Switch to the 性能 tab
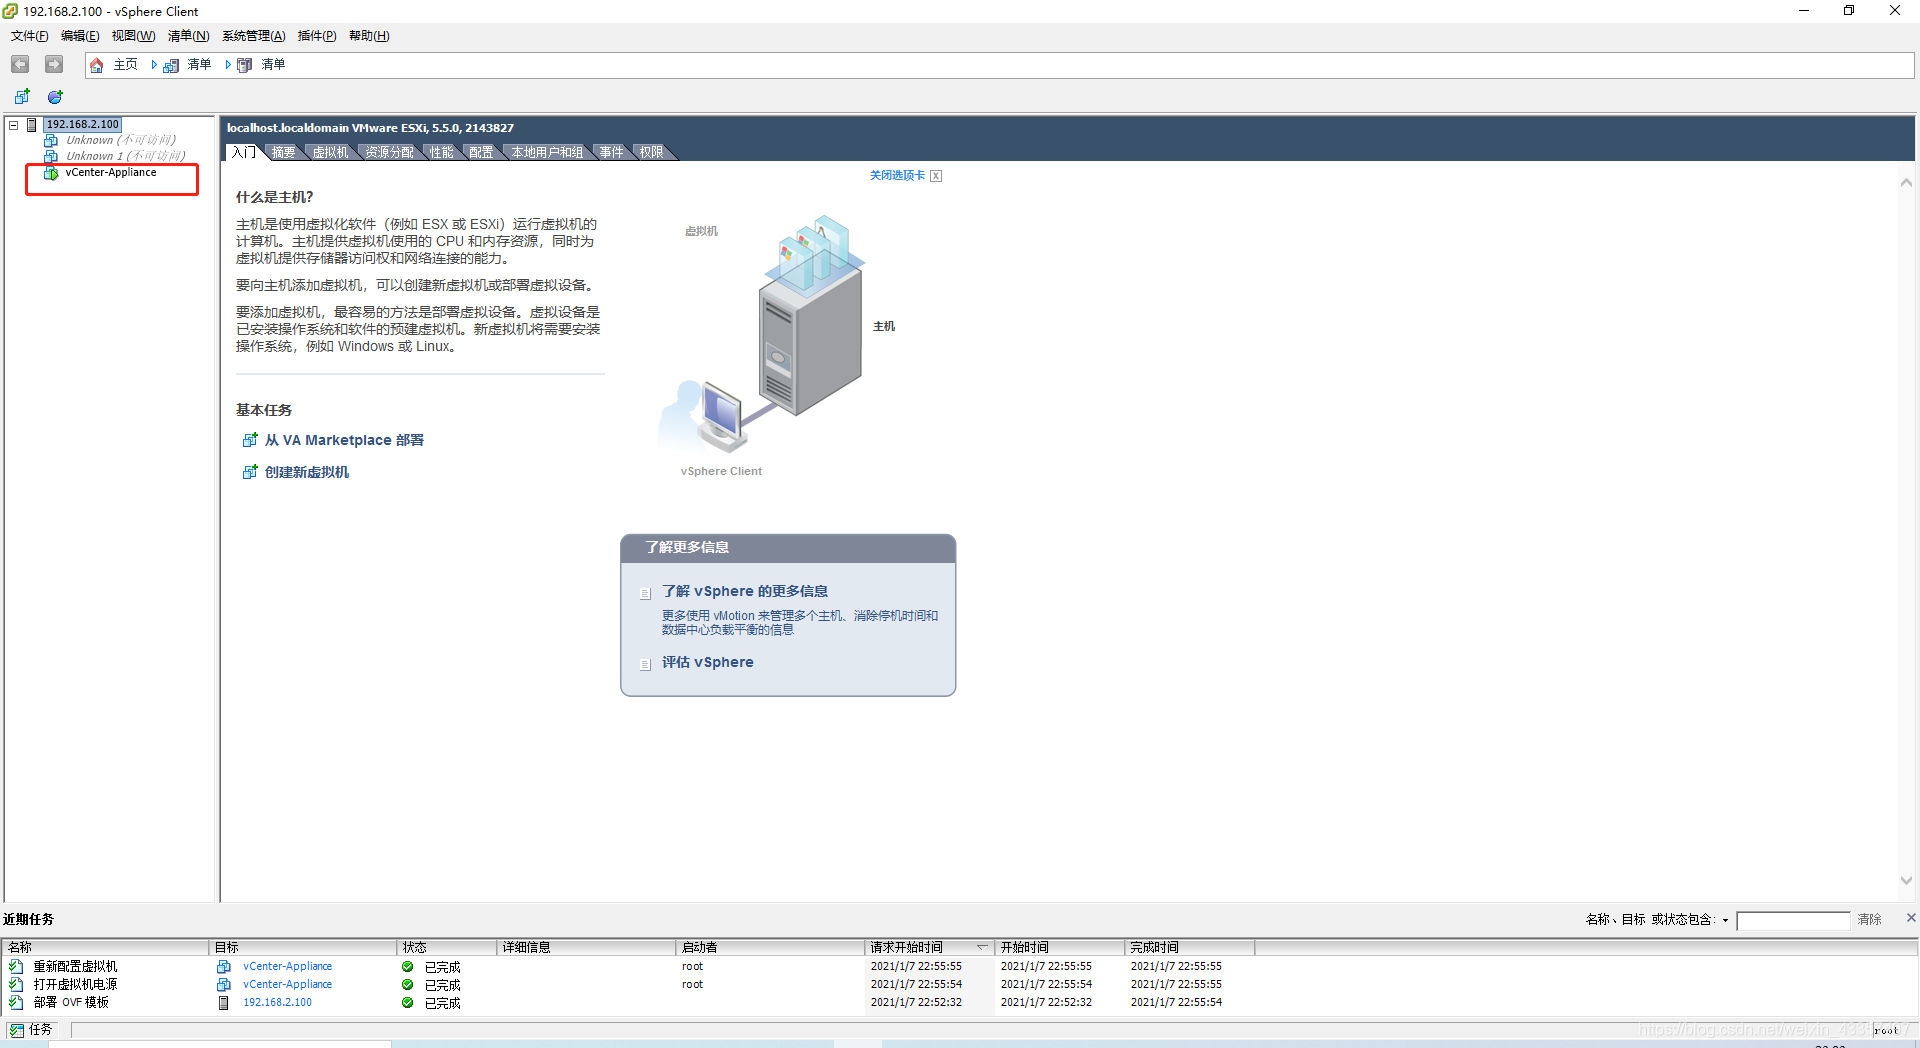 [441, 152]
